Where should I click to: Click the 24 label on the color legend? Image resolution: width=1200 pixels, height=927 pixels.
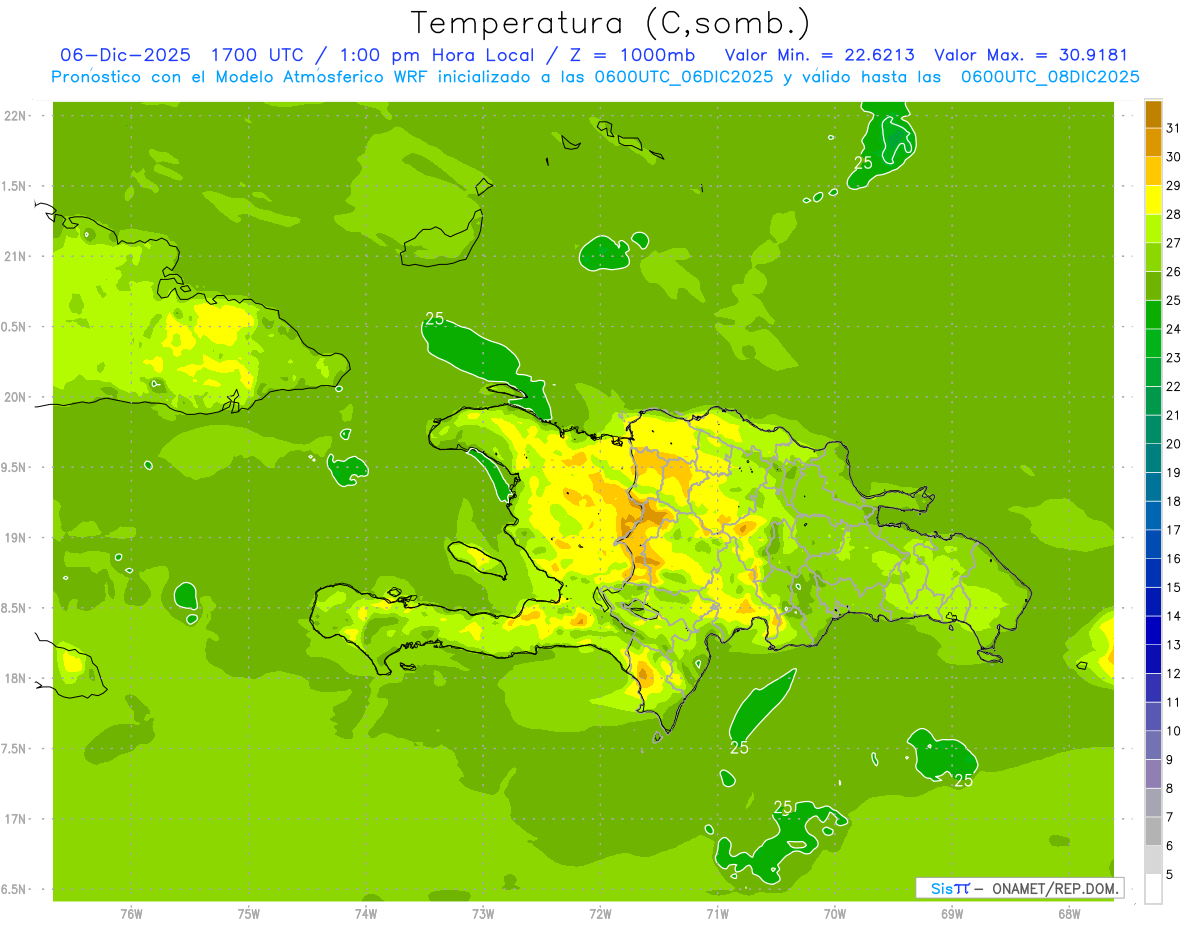(x=1173, y=329)
